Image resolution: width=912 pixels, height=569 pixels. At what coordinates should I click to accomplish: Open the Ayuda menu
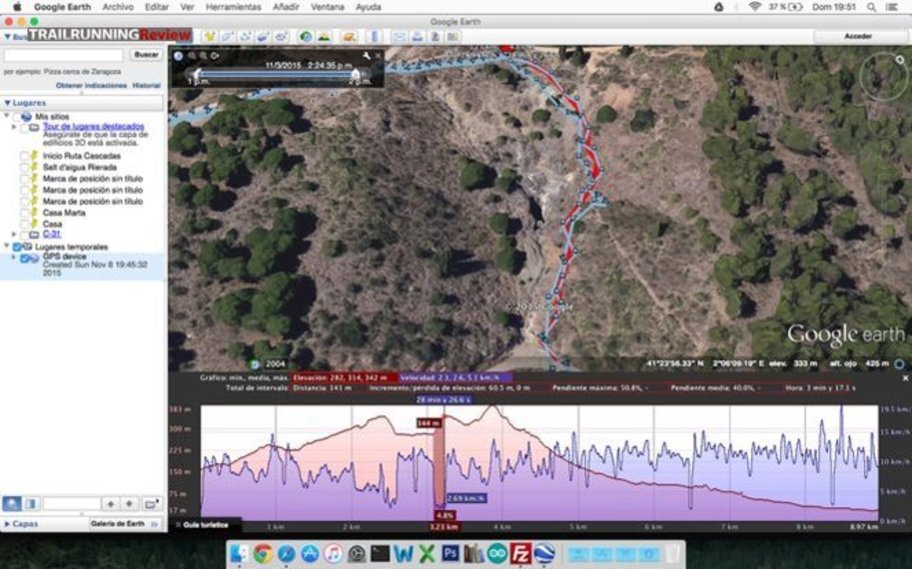click(368, 7)
